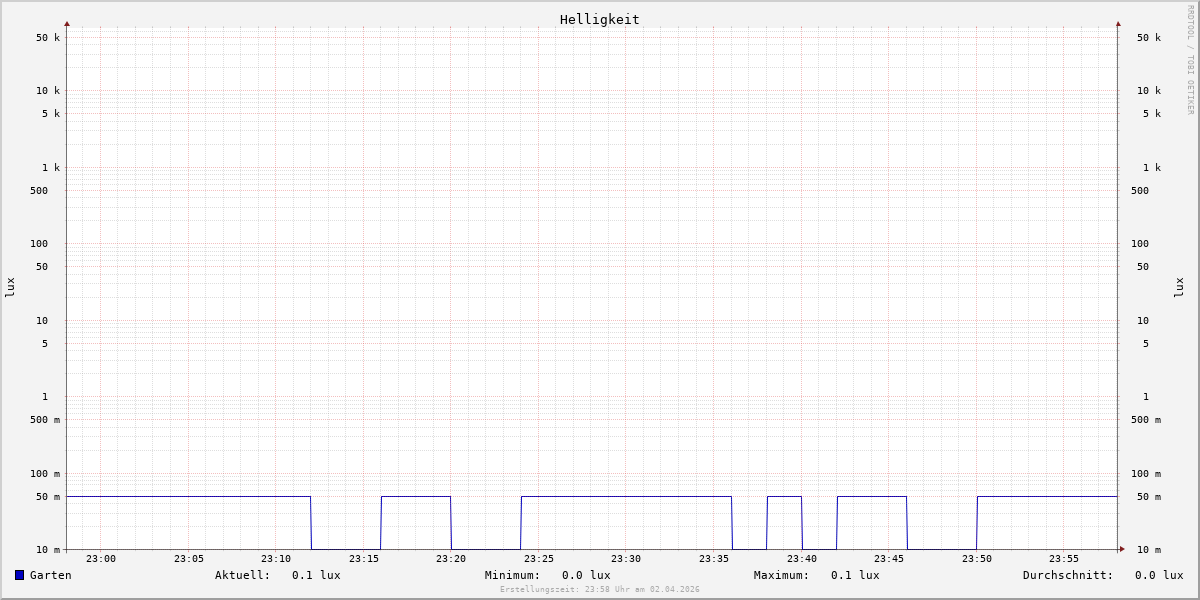This screenshot has height=600, width=1200.
Task: Select the Helligkeit chart title
Action: pos(599,19)
